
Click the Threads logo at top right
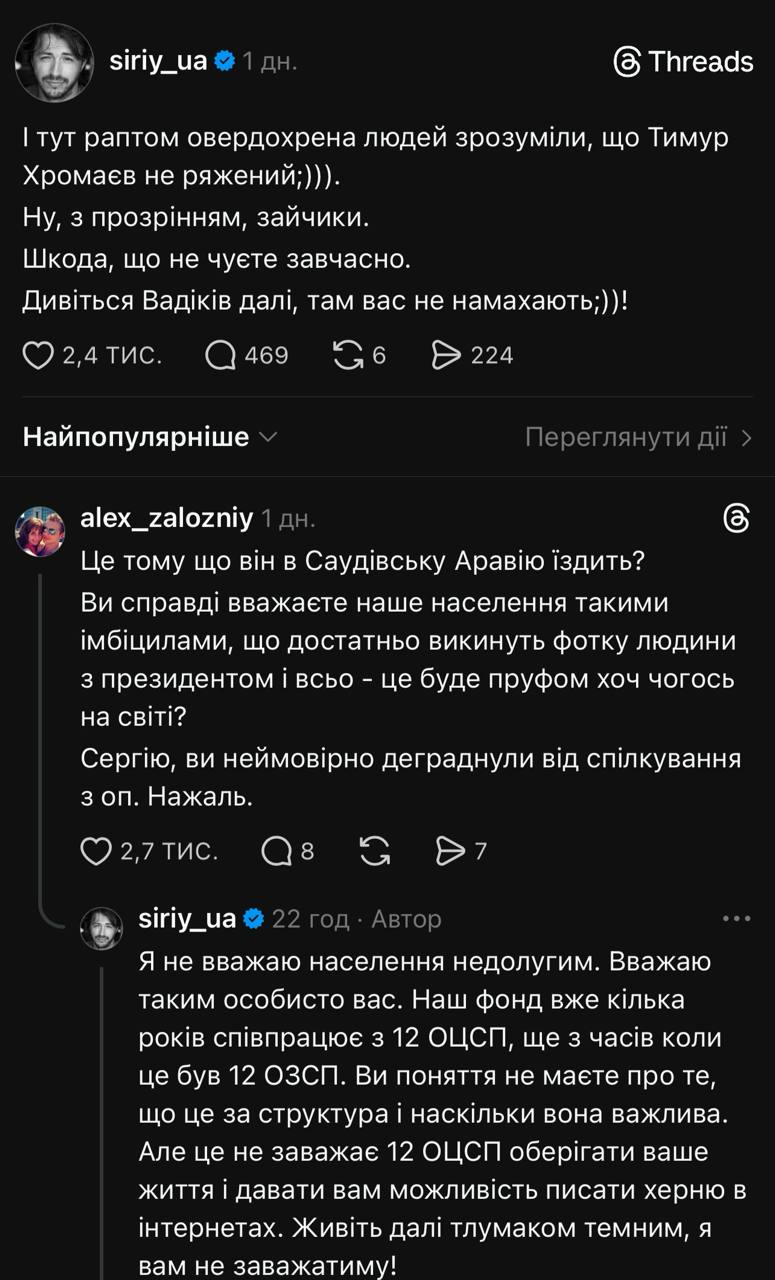[x=683, y=62]
